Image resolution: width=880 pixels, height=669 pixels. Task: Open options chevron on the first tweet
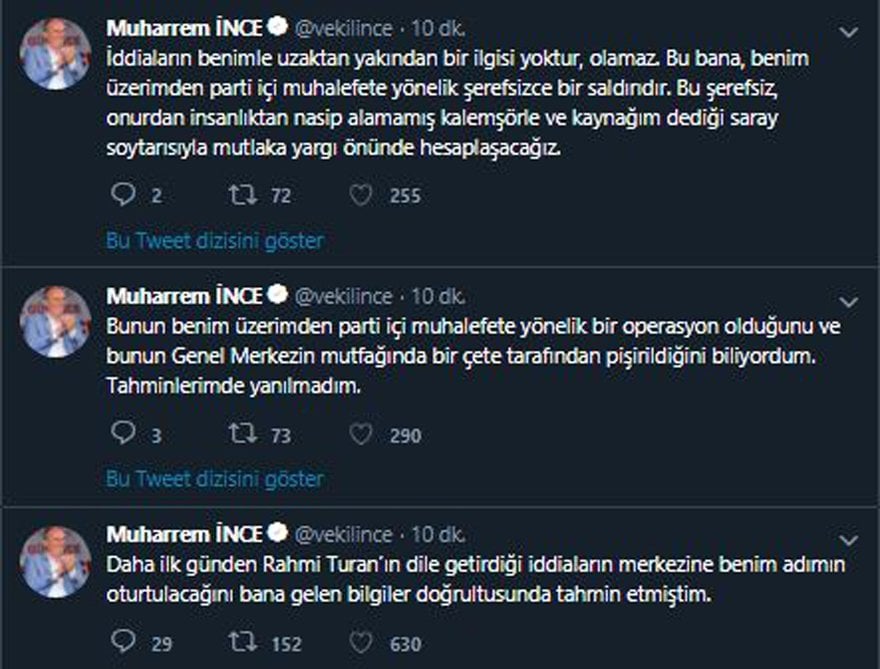click(849, 32)
